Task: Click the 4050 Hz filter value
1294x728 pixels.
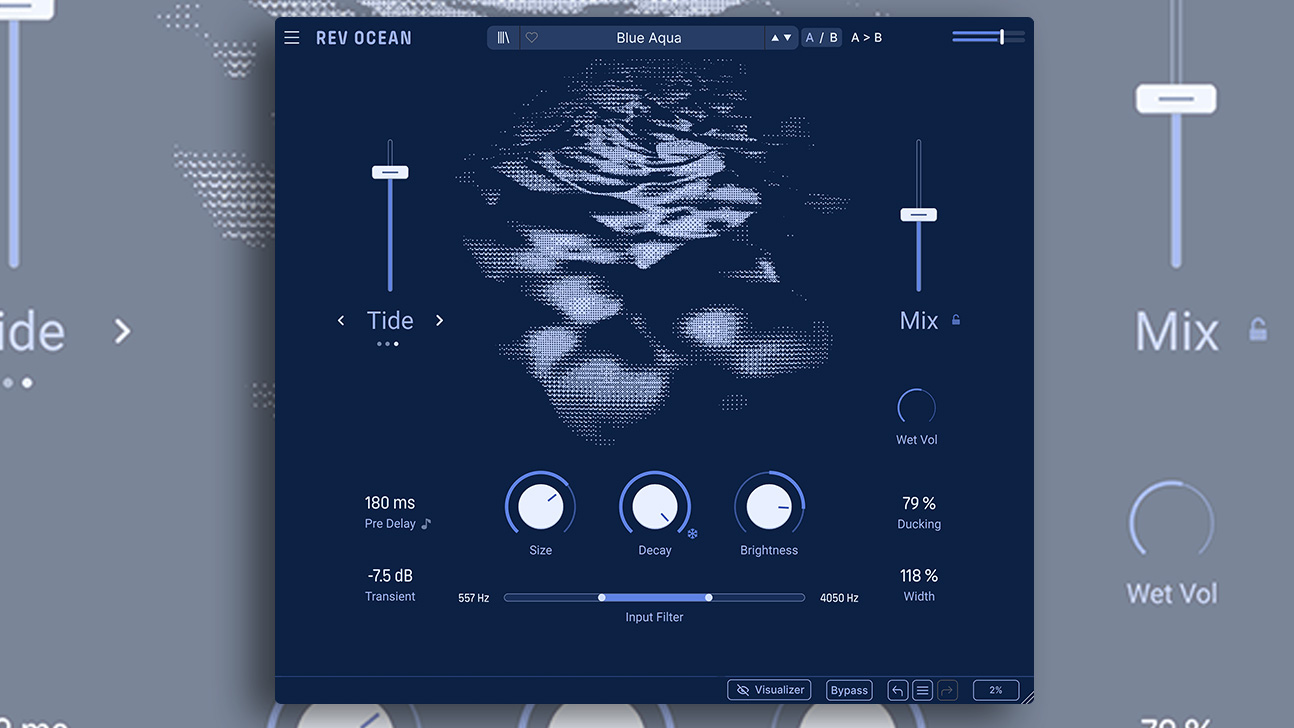Action: [839, 598]
